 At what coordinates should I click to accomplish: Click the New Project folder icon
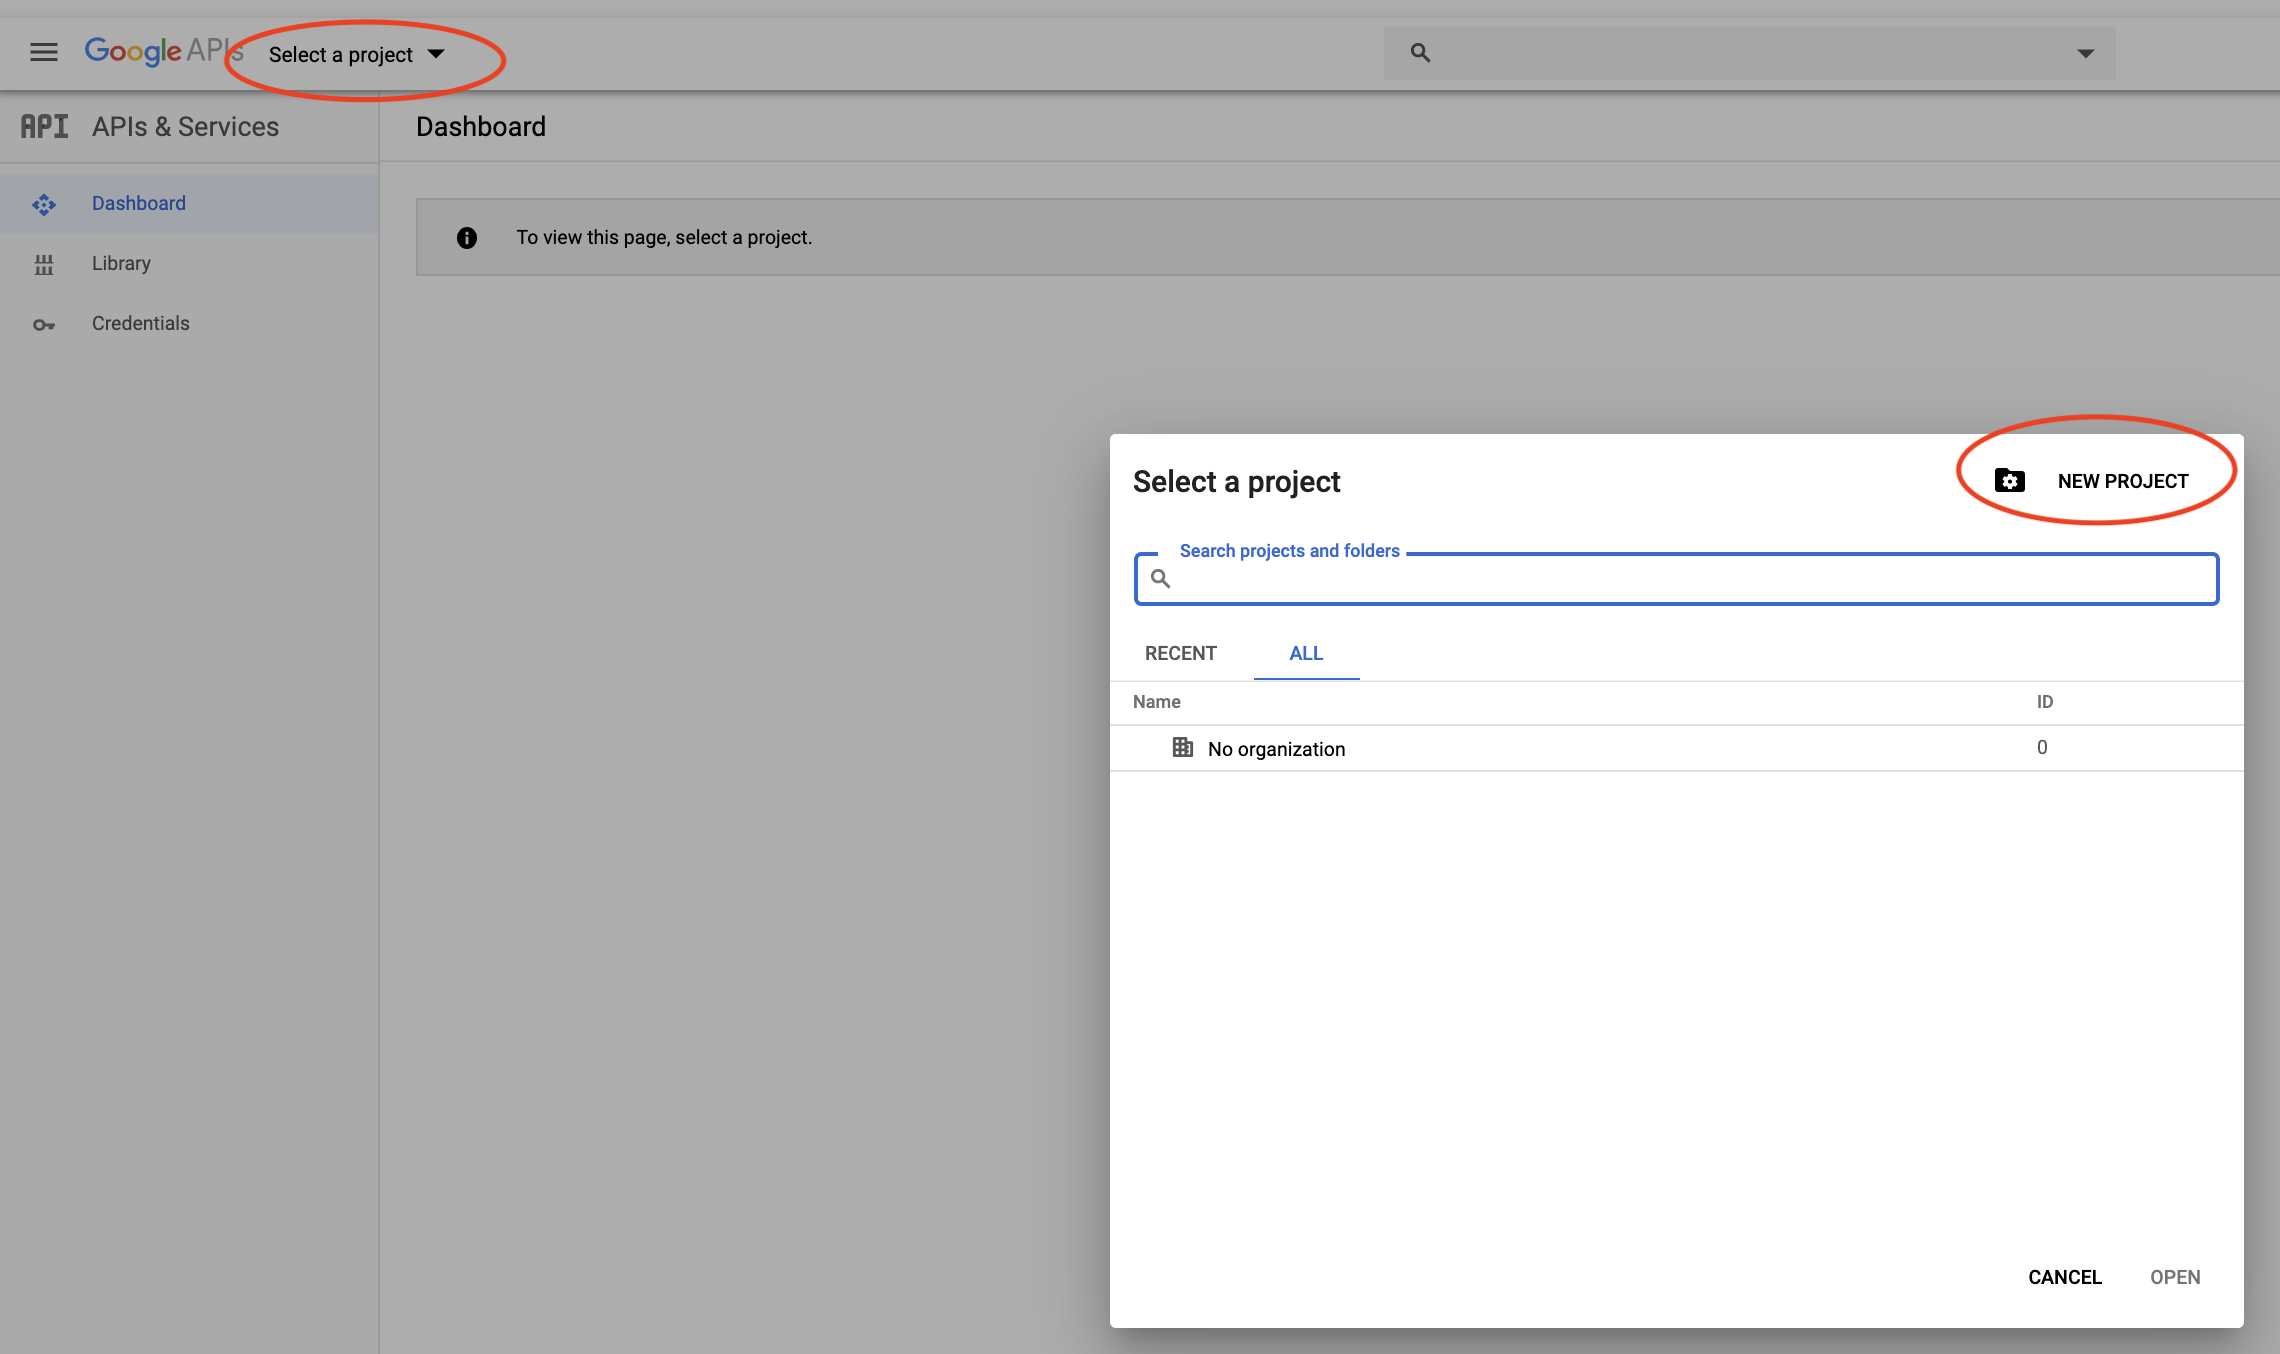2009,481
